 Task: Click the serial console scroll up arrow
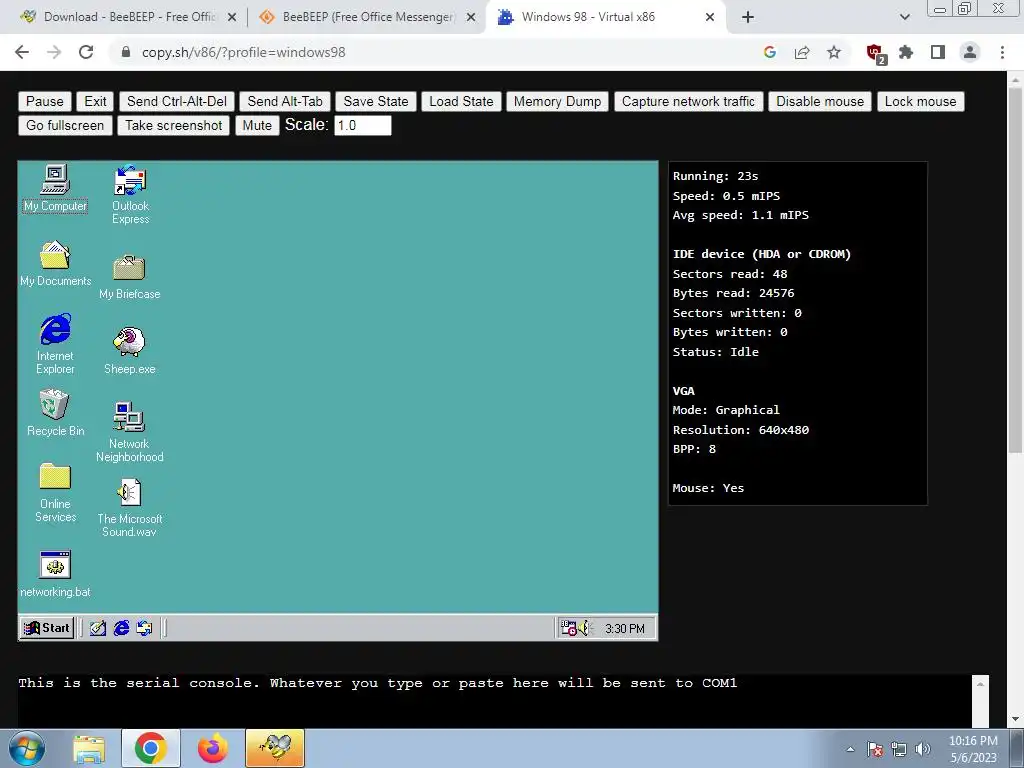[x=980, y=684]
